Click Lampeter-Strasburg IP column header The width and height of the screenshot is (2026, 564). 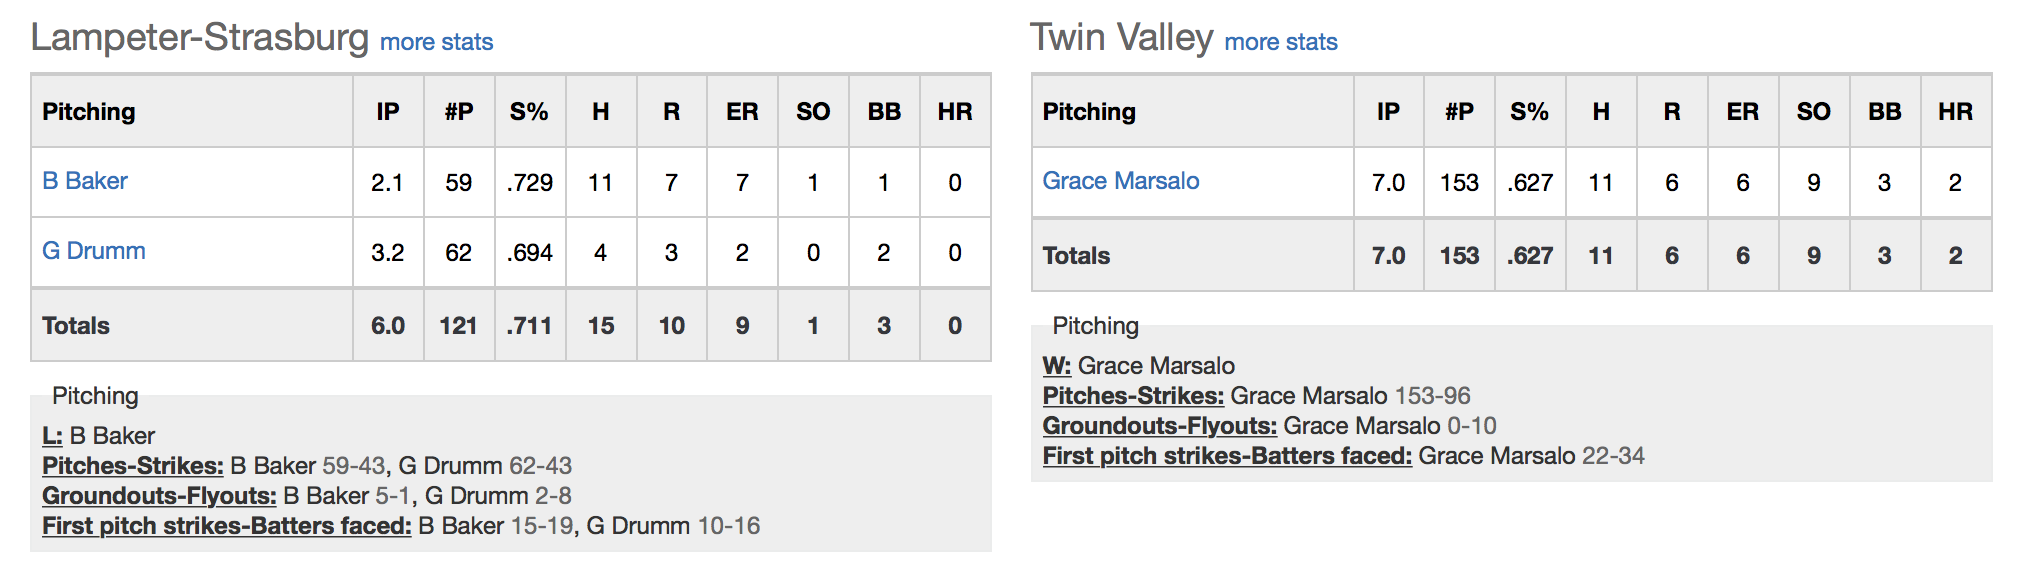[388, 112]
